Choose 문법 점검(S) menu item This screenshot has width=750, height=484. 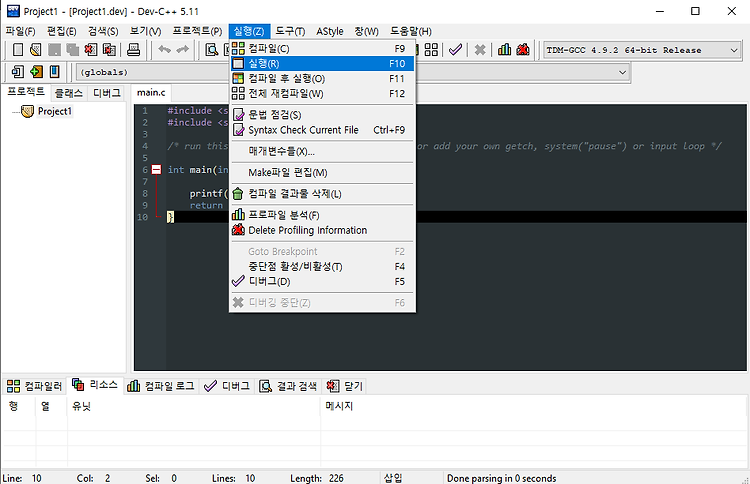pyautogui.click(x=322, y=115)
